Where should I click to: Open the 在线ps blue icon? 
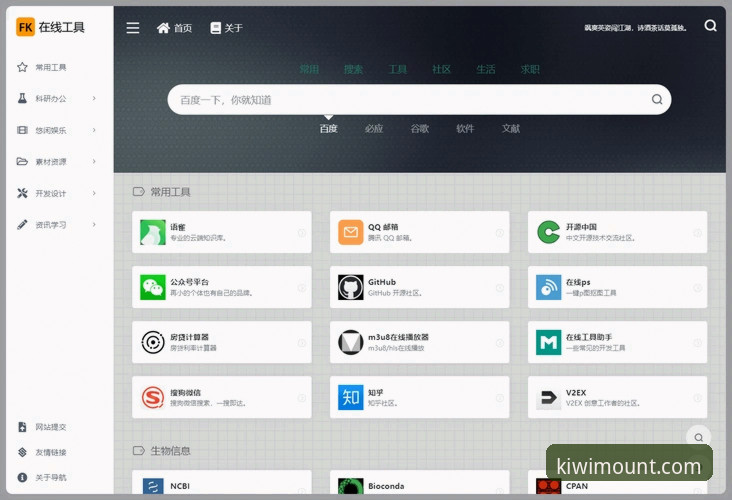point(549,287)
